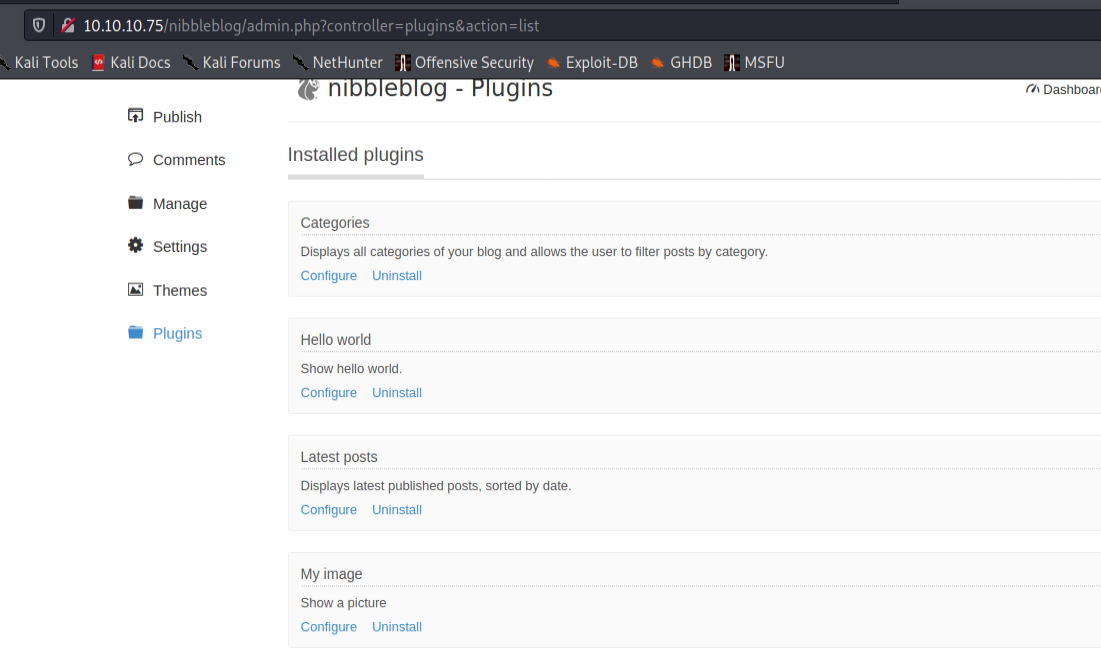1101x662 pixels.
Task: Select the Publish icon in the sidebar
Action: (135, 115)
